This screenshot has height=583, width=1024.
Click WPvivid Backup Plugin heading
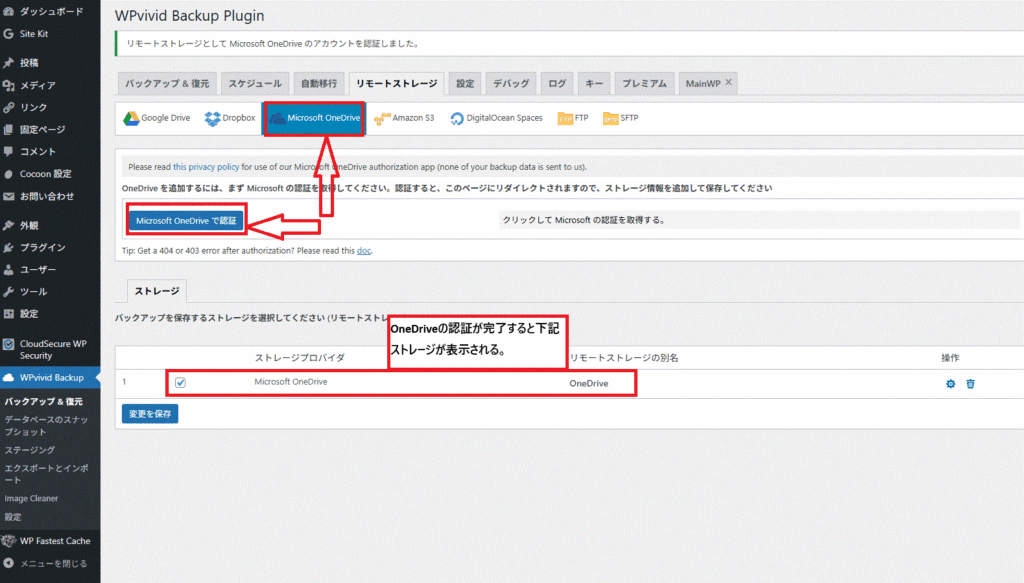(x=189, y=15)
